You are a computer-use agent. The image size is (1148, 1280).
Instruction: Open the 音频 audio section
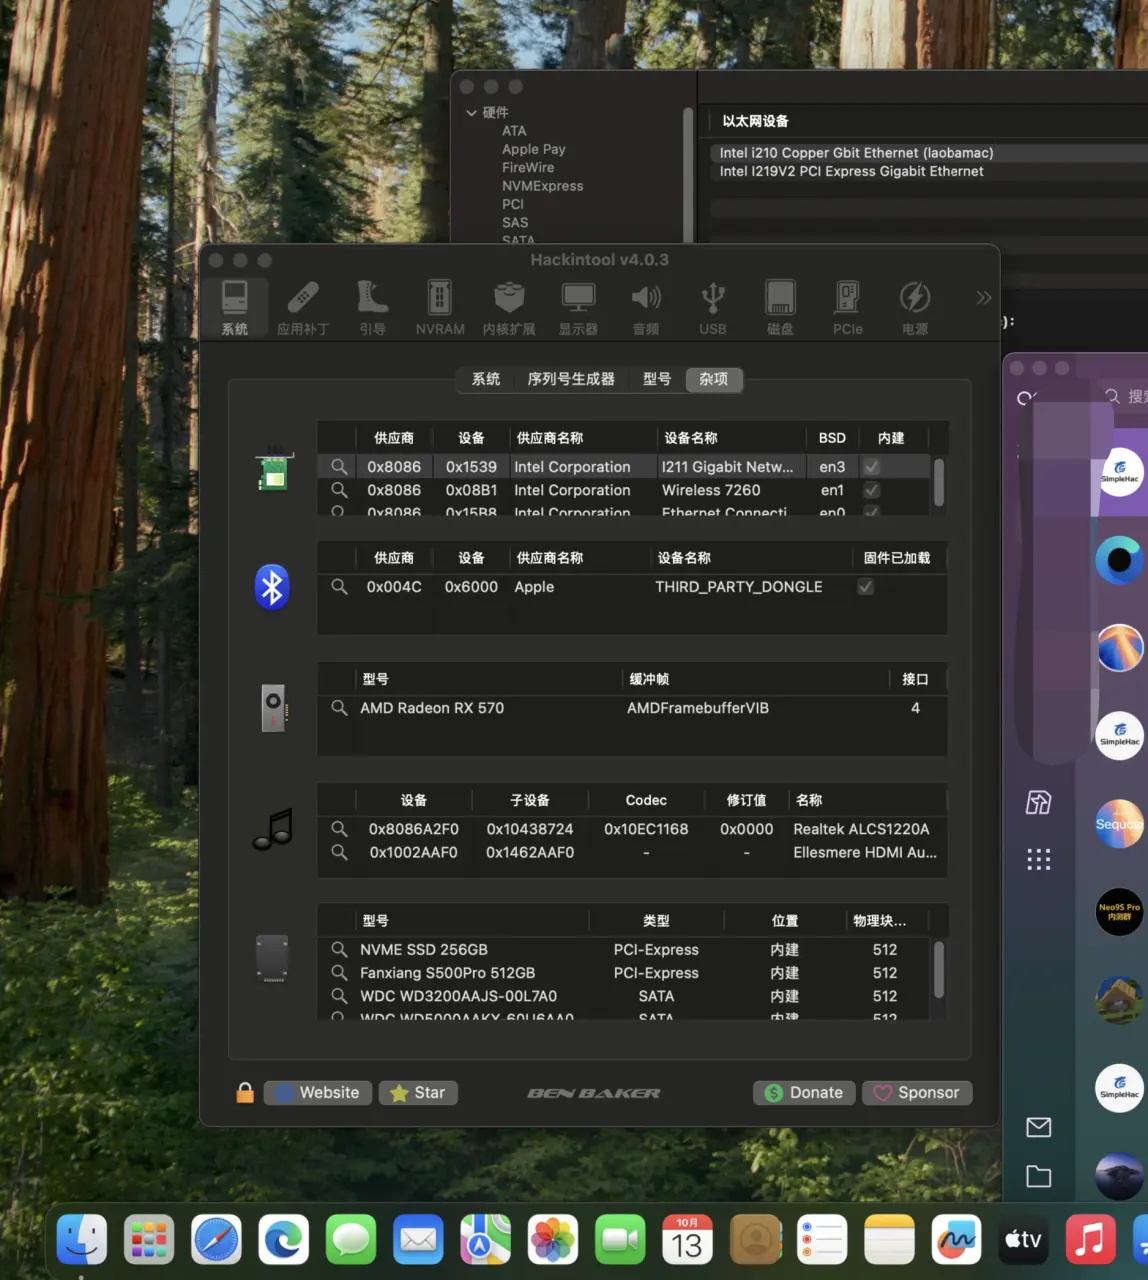[646, 307]
